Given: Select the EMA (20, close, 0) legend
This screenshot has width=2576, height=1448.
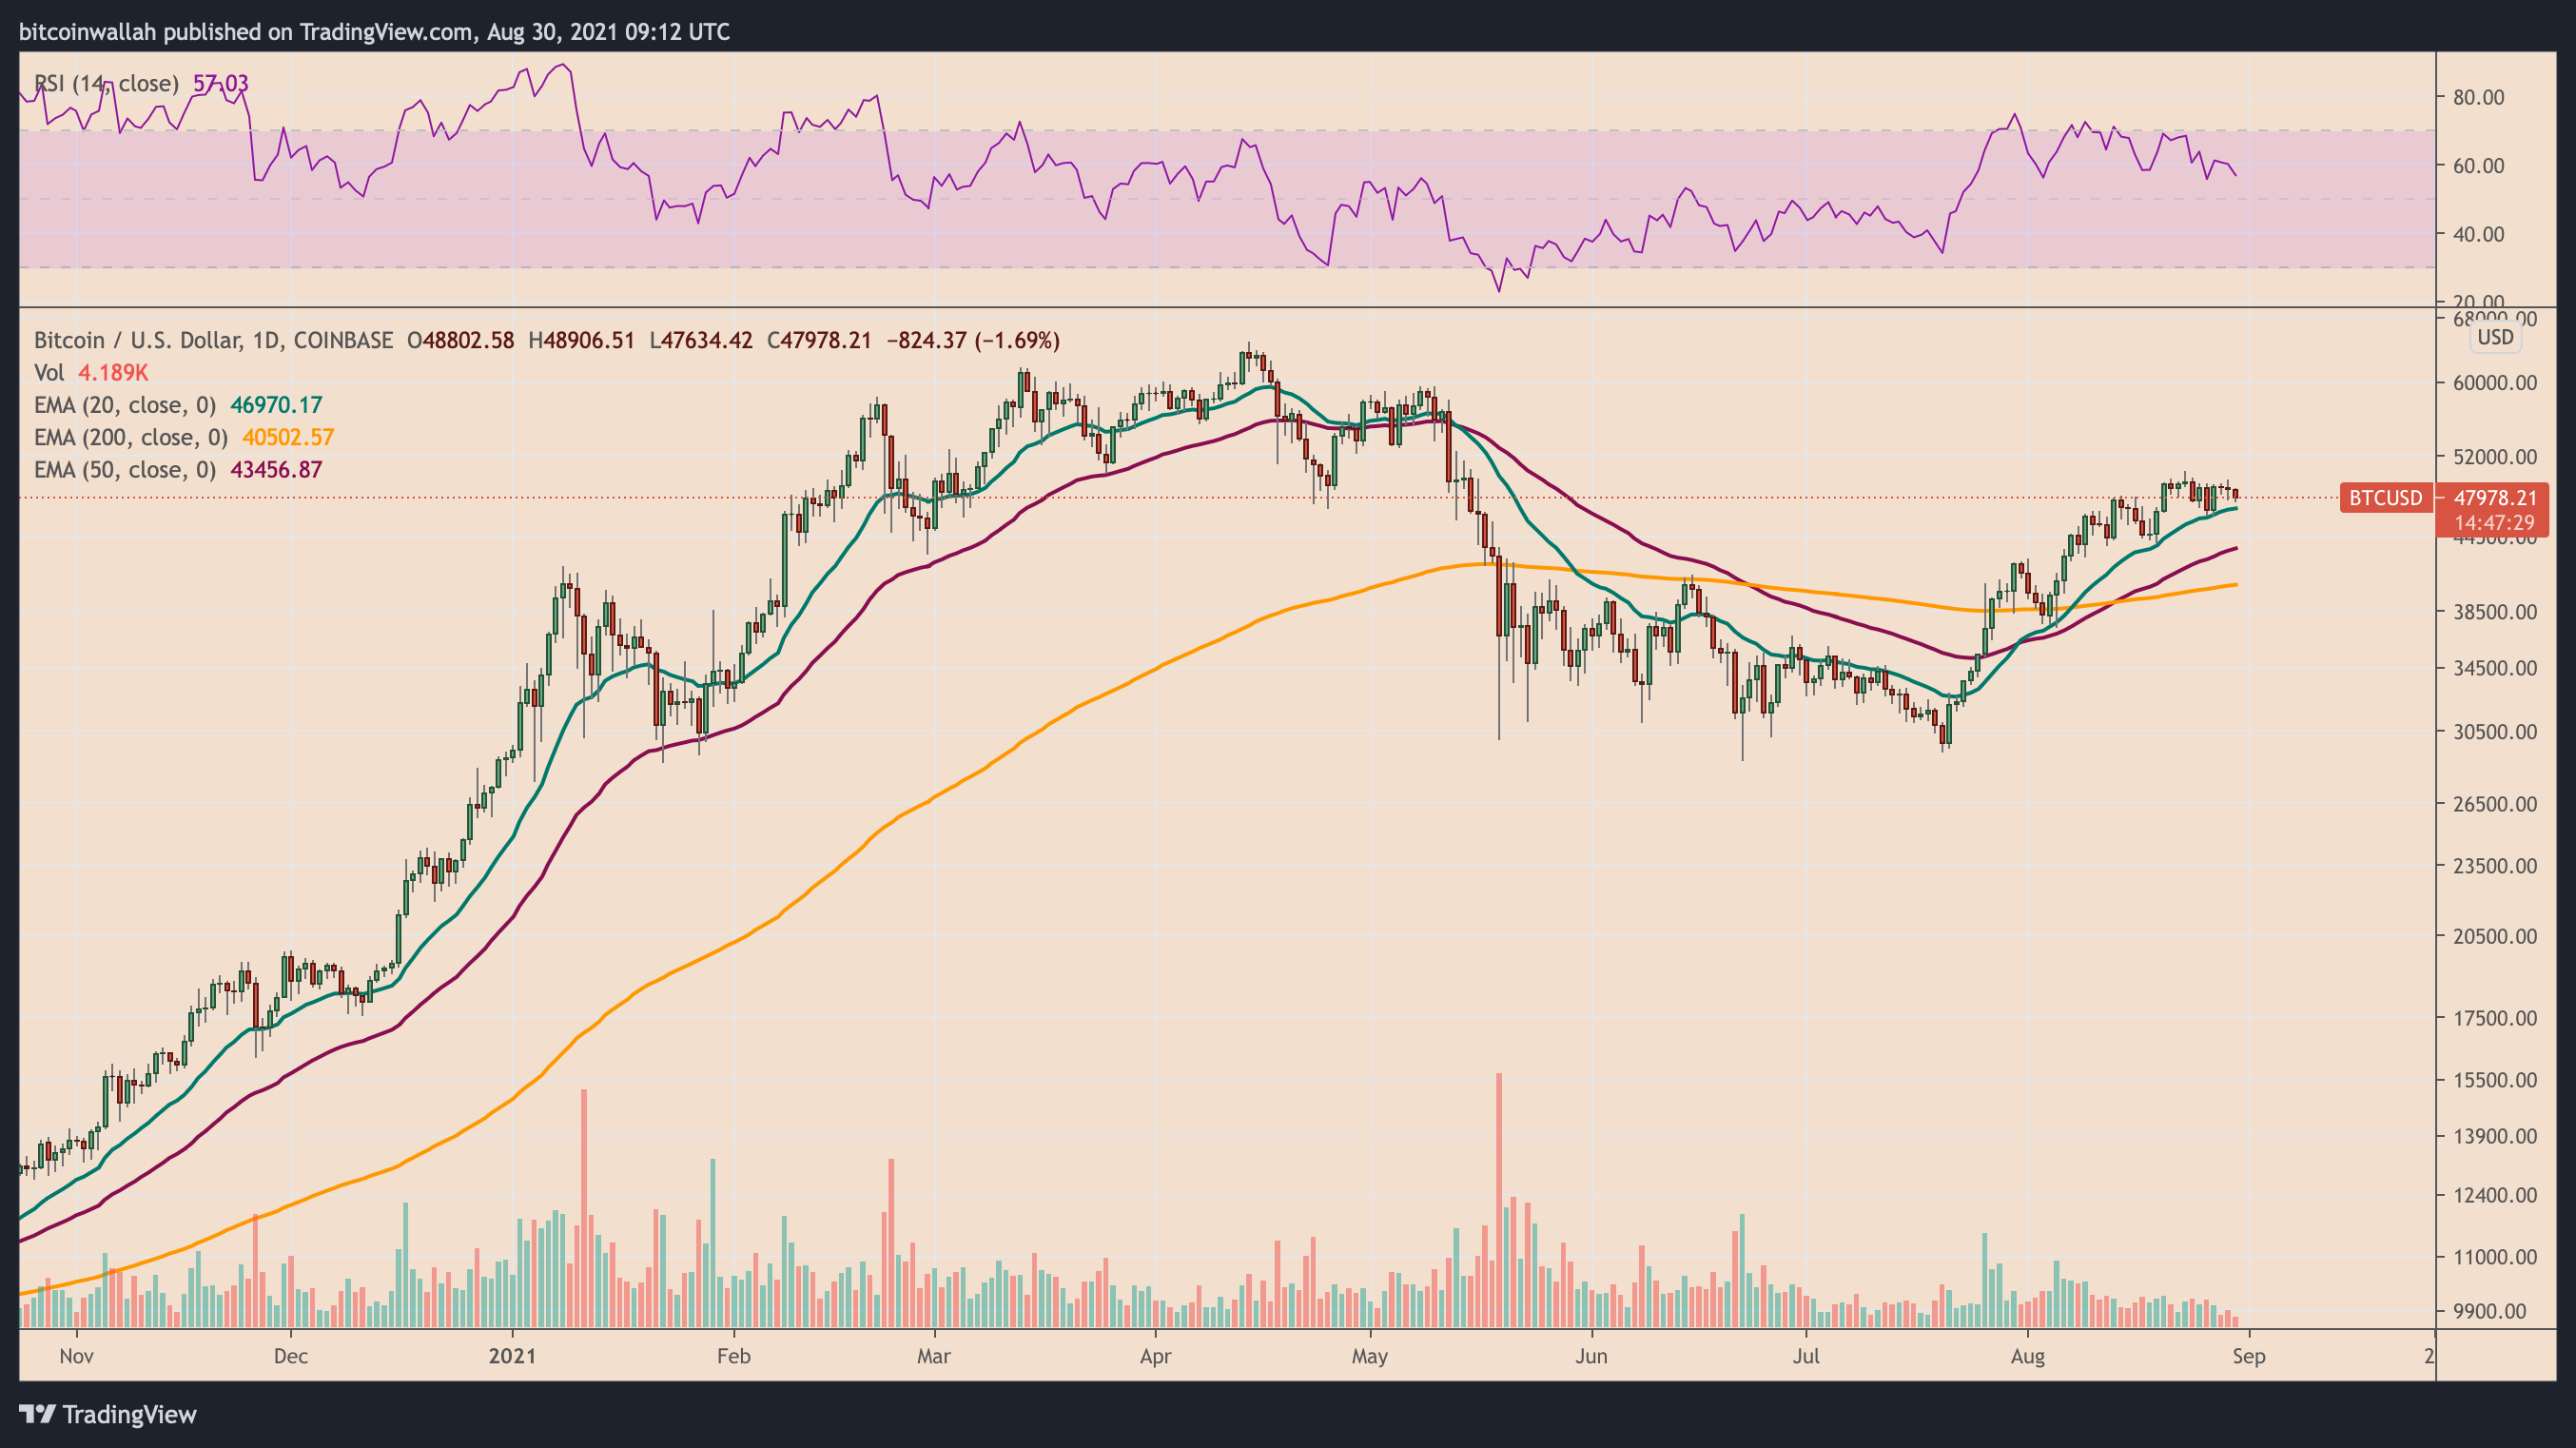Looking at the screenshot, I should tap(125, 405).
